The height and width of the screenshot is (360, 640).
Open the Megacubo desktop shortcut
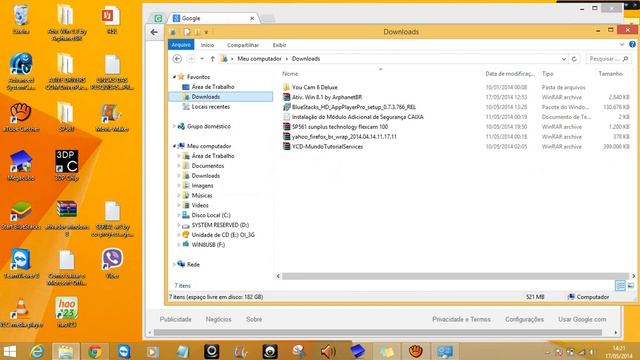coord(21,166)
